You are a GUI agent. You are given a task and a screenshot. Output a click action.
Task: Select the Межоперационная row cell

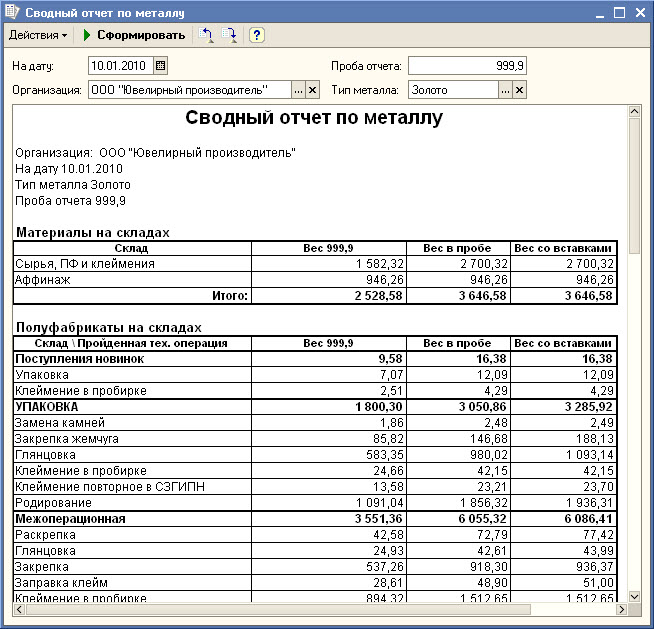pos(70,519)
